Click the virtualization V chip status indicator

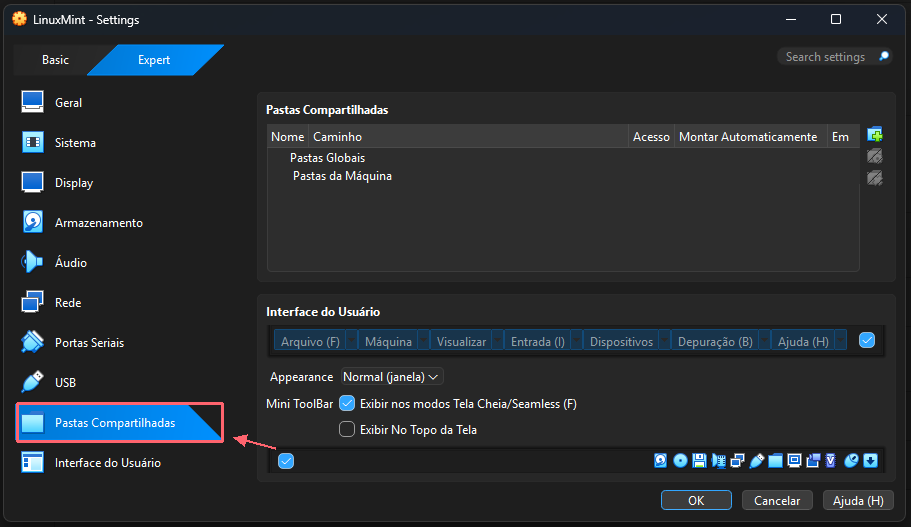831,461
